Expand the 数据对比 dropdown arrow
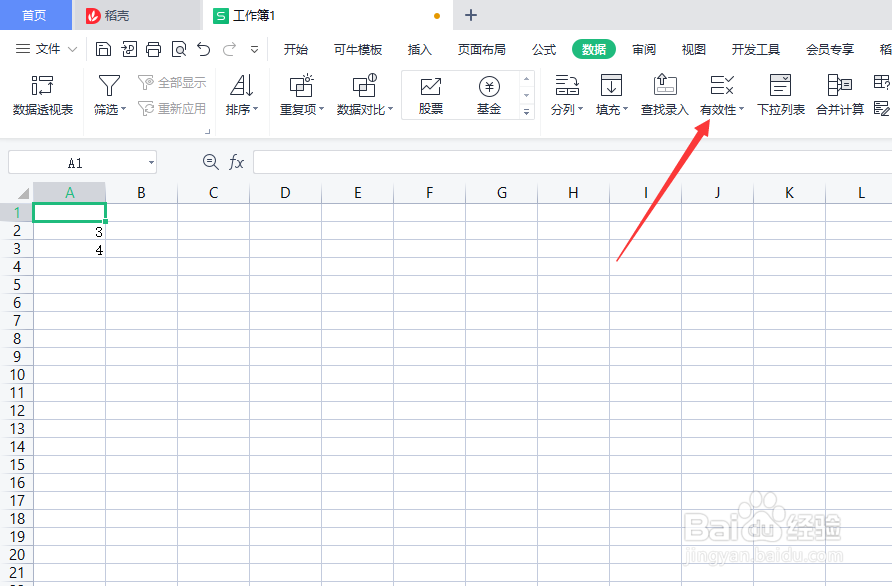This screenshot has width=892, height=586. [x=390, y=109]
